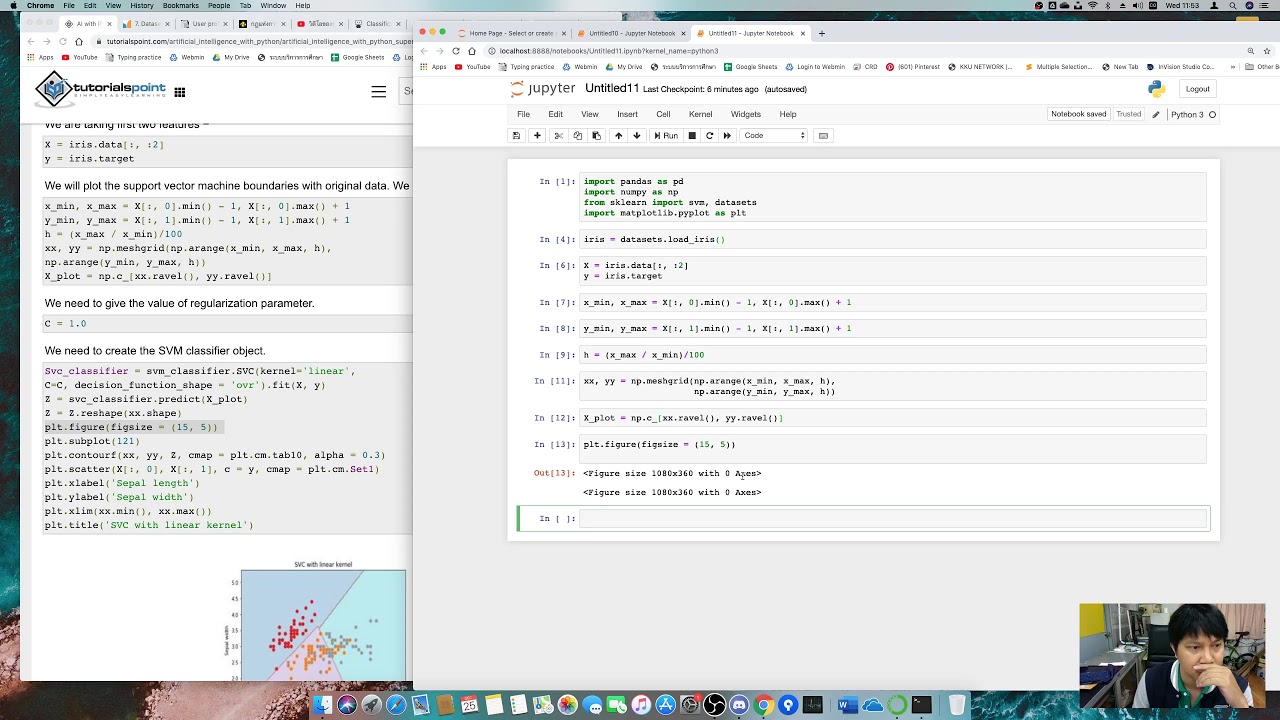The width and height of the screenshot is (1280, 720).
Task: Open the Jupyter File menu
Action: [523, 114]
